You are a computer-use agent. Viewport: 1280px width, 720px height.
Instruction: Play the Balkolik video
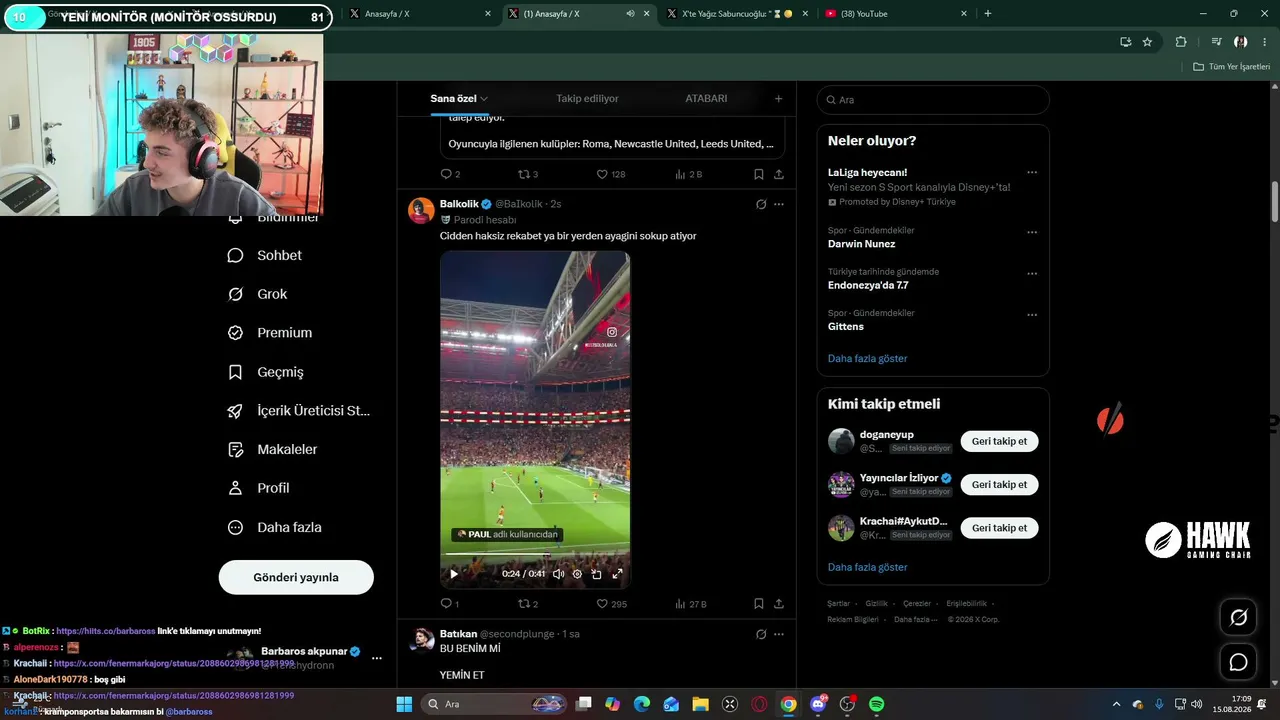coord(454,574)
